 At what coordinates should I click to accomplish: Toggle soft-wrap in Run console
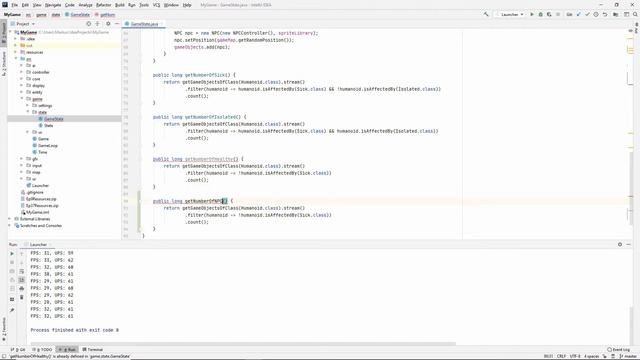(x=22, y=271)
